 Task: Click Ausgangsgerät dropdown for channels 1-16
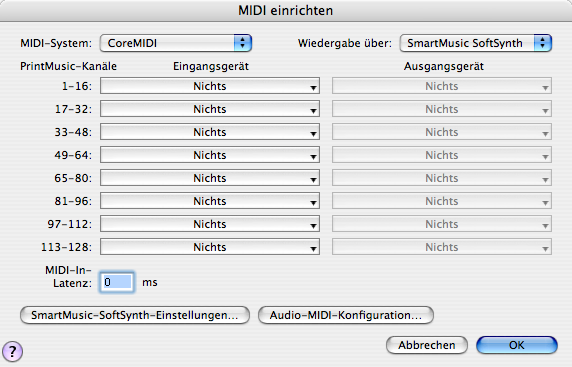[442, 86]
